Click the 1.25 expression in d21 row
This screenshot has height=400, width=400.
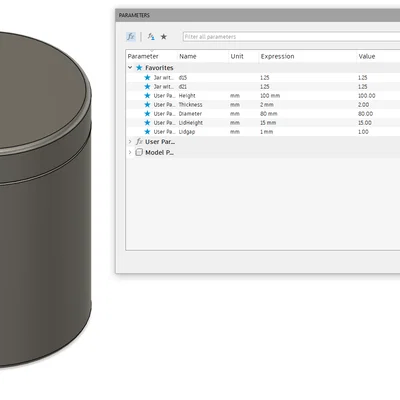(x=265, y=87)
